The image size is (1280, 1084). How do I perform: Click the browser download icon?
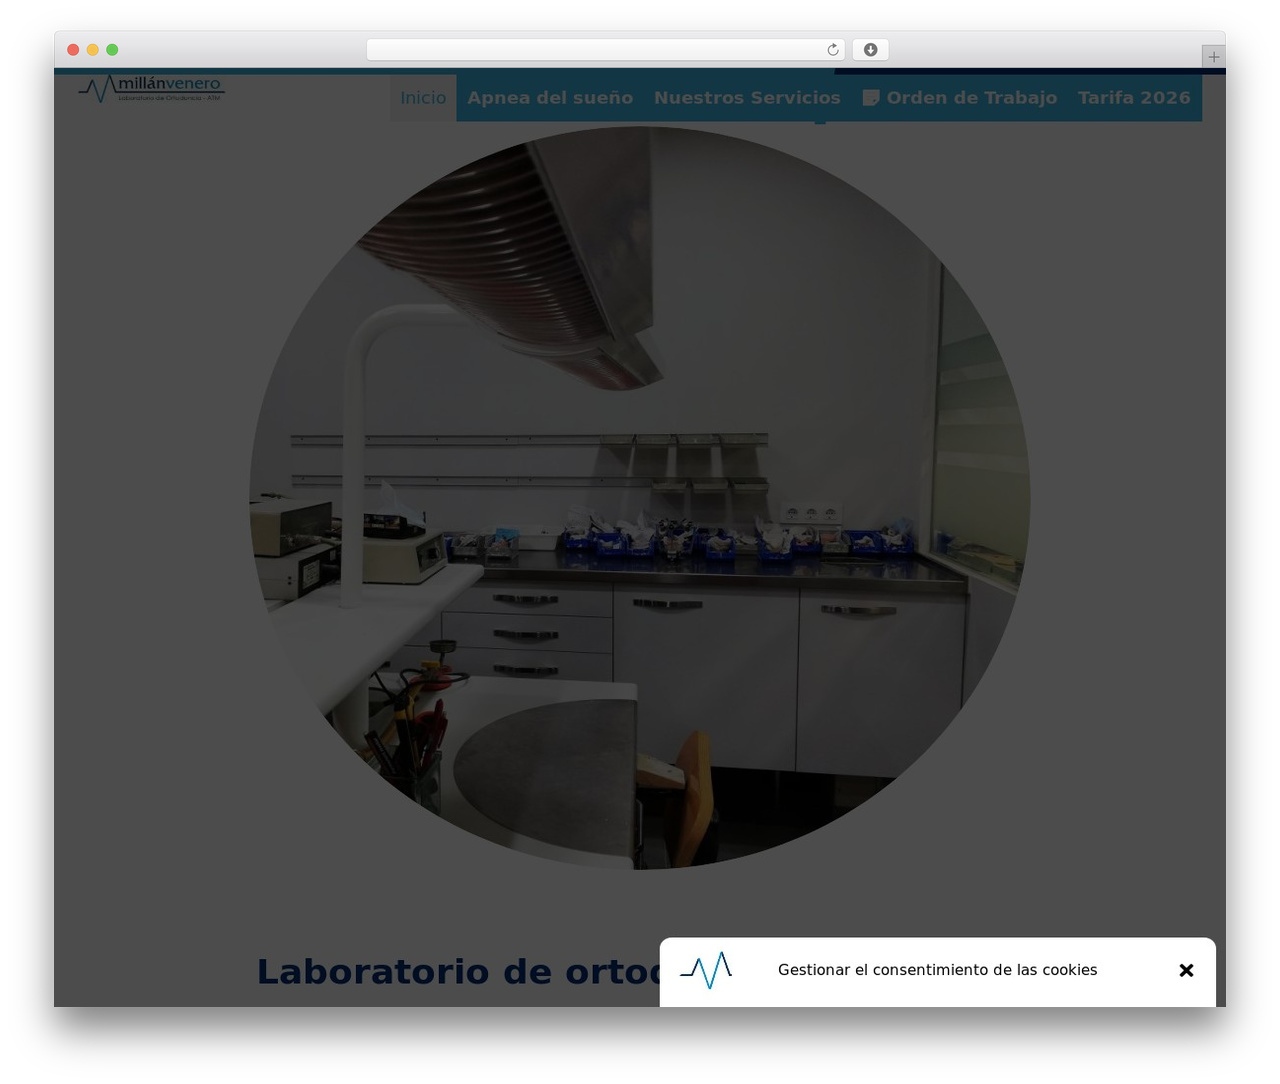pyautogui.click(x=871, y=50)
